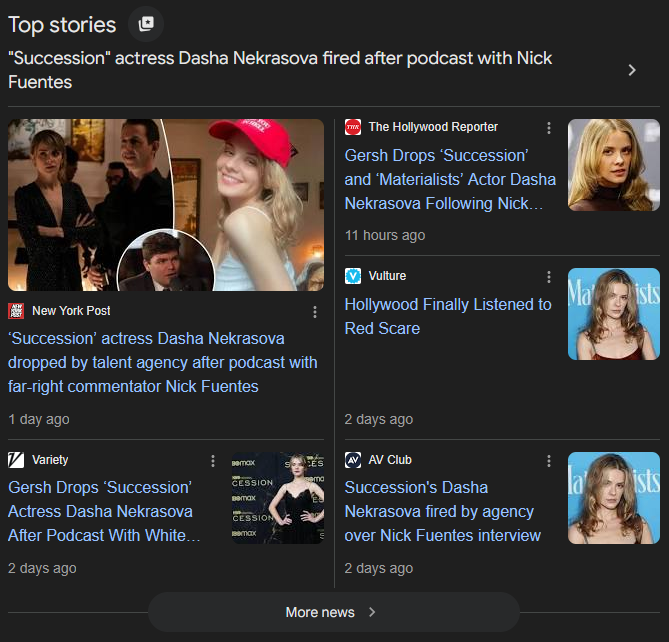Open AV Club's article about agency firing
Viewport: 669px width, 642px height.
coord(442,511)
